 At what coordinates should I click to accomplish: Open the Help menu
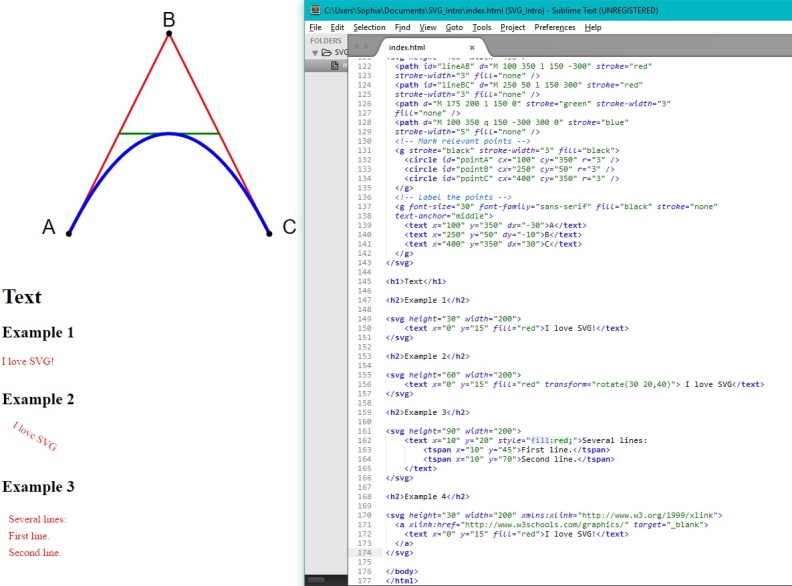tap(592, 27)
